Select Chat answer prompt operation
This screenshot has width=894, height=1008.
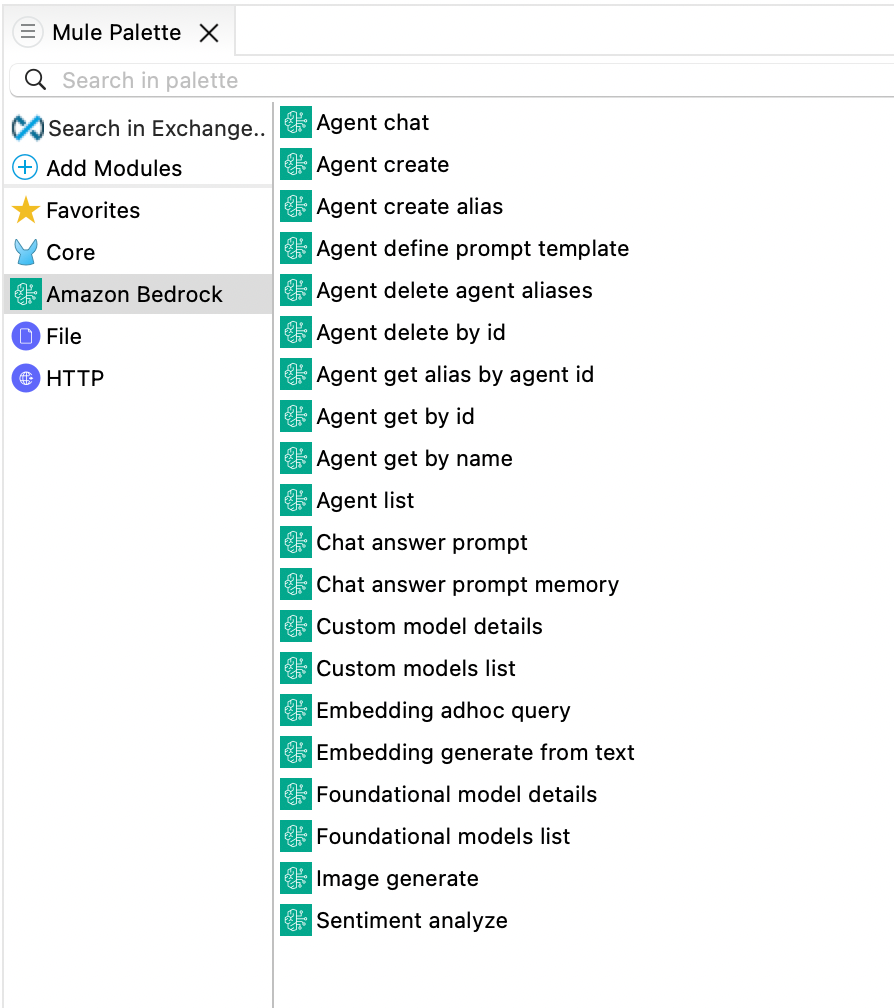[x=422, y=543]
